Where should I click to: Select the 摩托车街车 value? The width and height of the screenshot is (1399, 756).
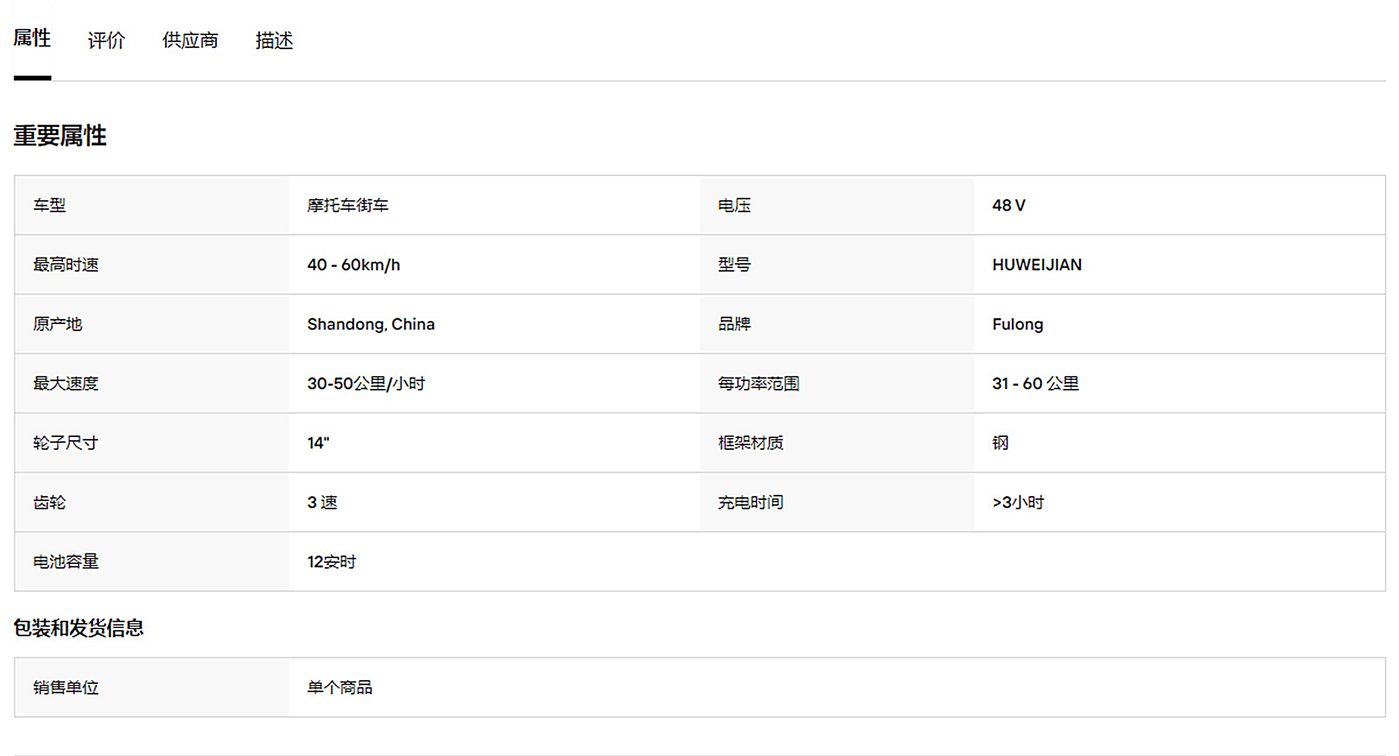(348, 205)
